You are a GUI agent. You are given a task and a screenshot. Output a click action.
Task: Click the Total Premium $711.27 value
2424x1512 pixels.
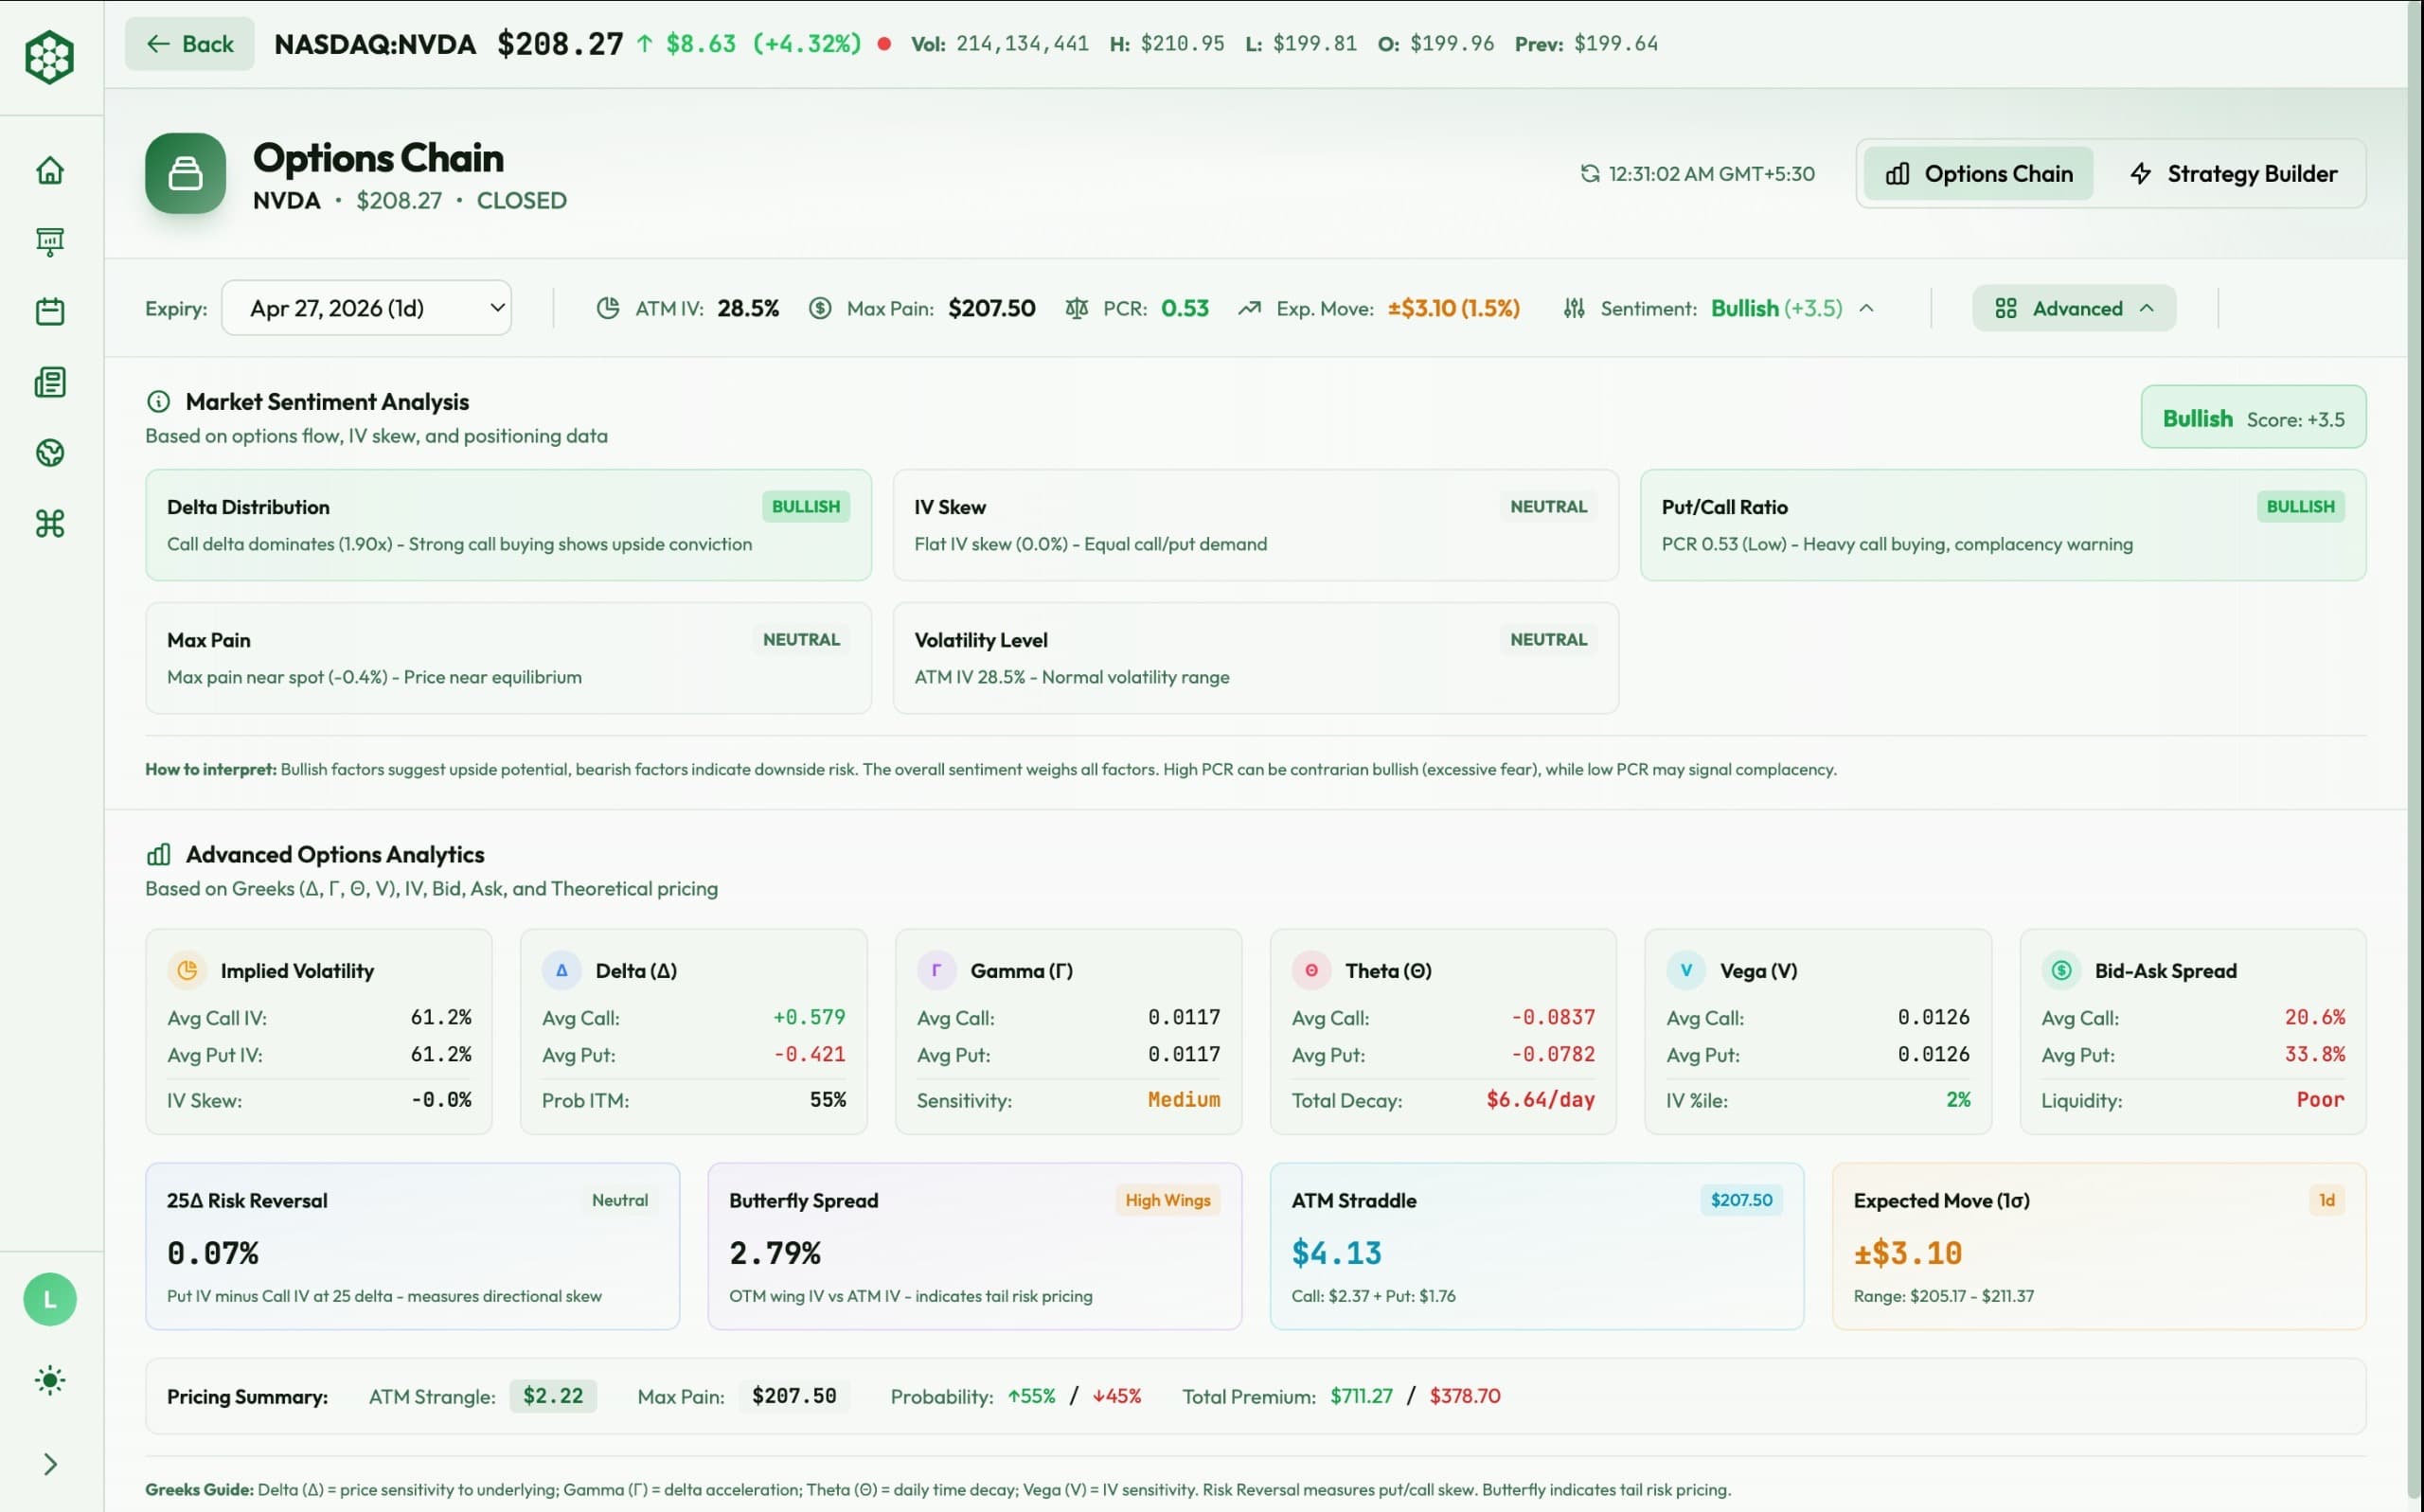(x=1361, y=1396)
